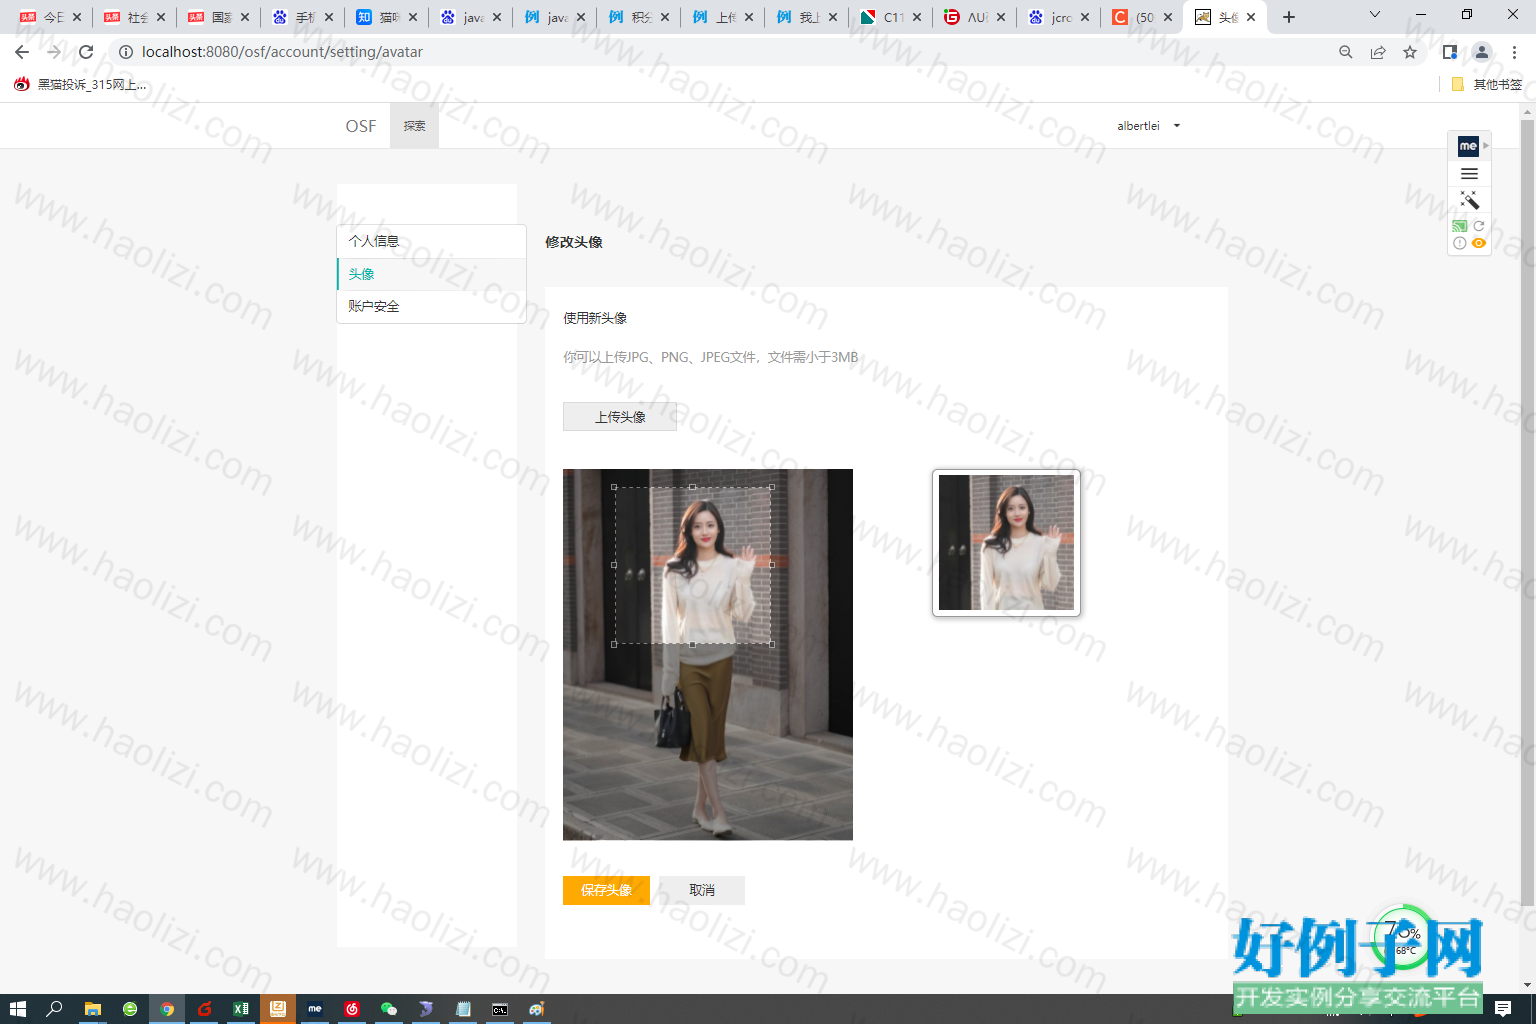Click the top-left crop handle
This screenshot has width=1536, height=1024.
click(x=614, y=487)
